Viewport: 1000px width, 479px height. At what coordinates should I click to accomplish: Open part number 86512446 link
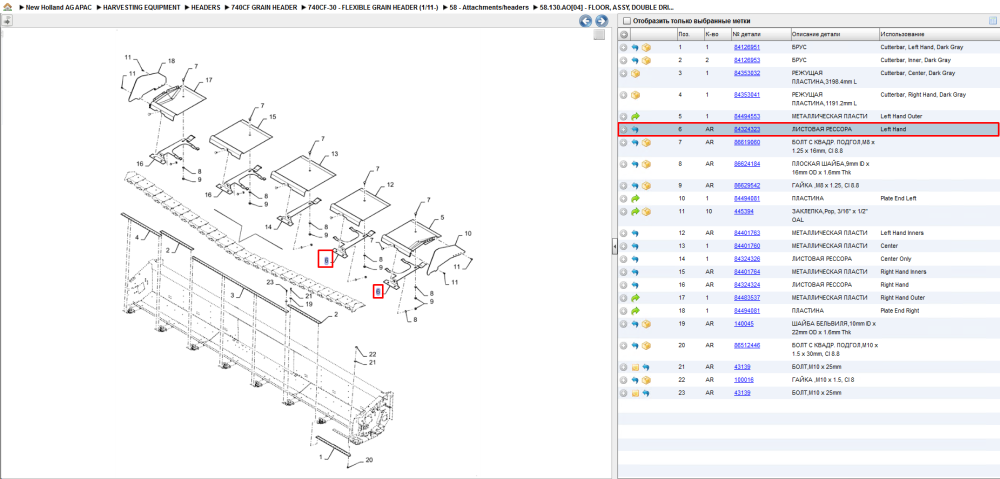pos(747,346)
